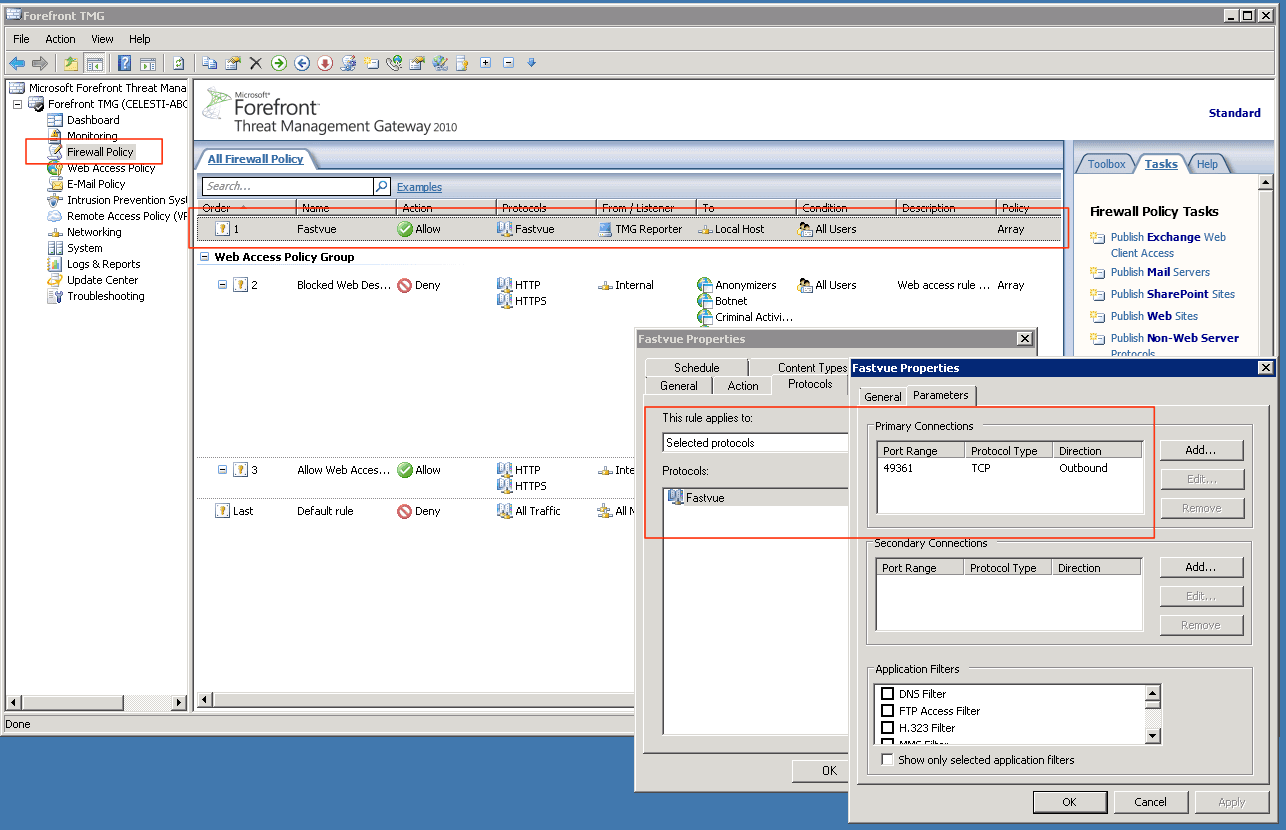The width and height of the screenshot is (1286, 830).
Task: Click the Refresh toolbar icon
Action: pos(178,63)
